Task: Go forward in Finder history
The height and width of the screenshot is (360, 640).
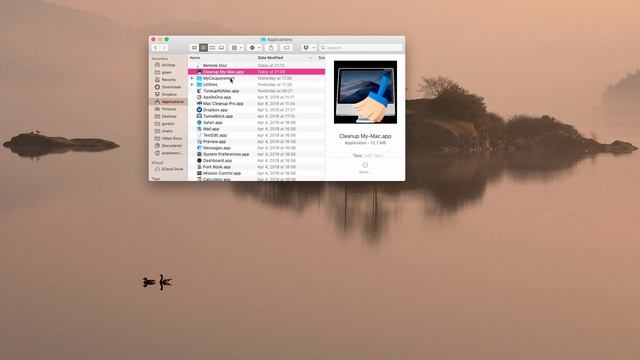Action: pos(164,48)
